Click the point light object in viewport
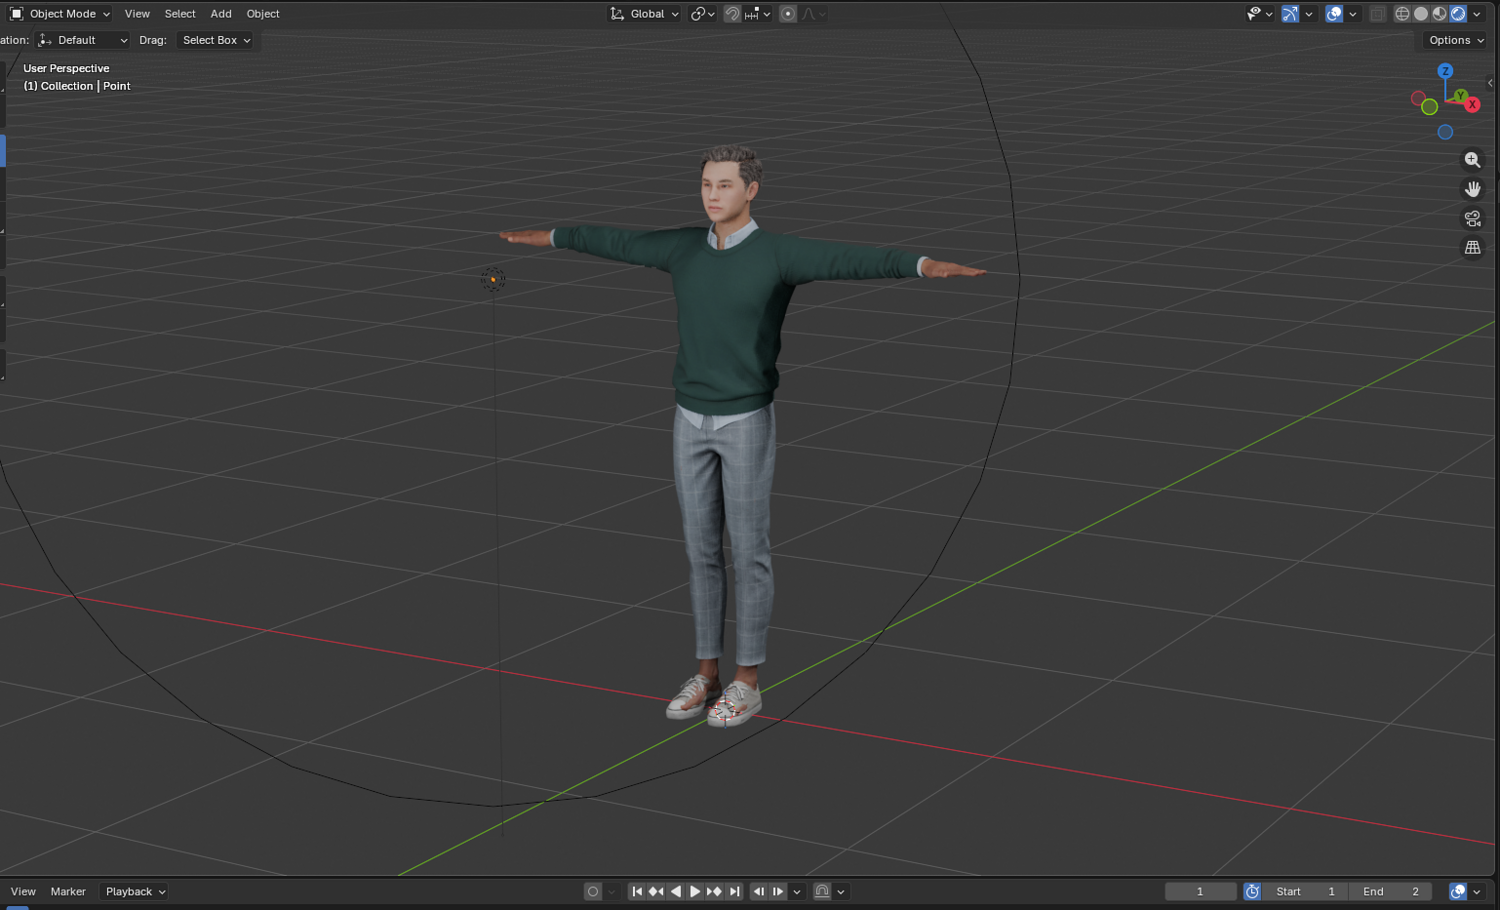Image resolution: width=1500 pixels, height=910 pixels. coord(493,279)
